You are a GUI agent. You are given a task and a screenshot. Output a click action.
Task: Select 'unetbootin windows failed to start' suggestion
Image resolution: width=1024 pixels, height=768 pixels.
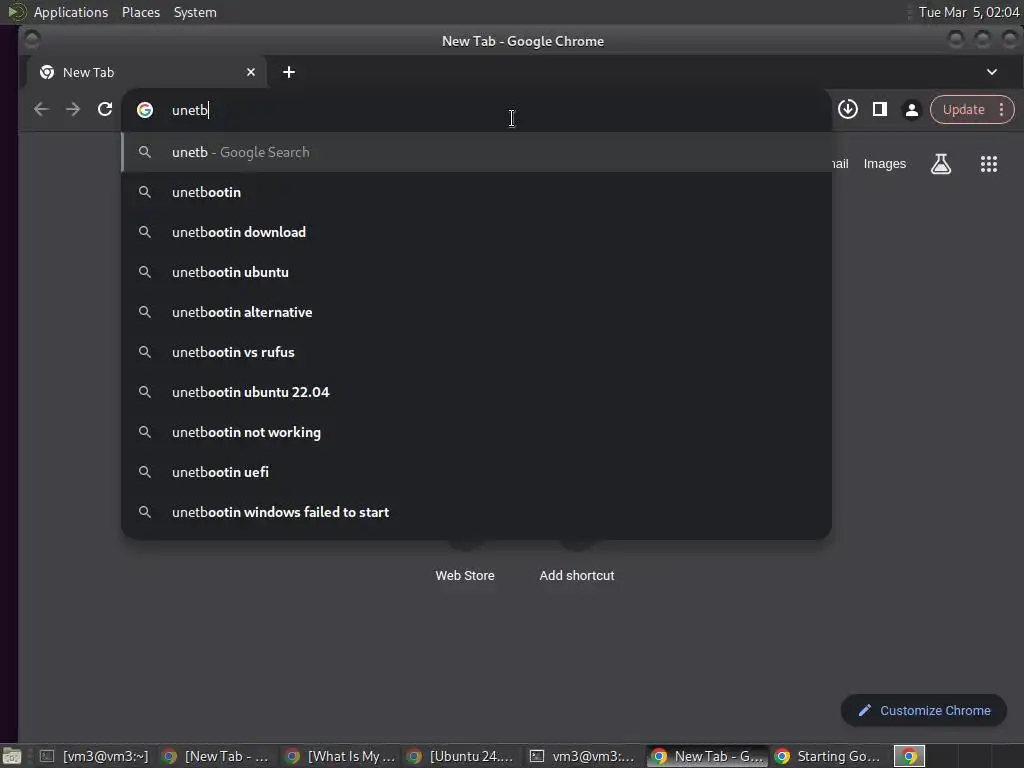477,512
